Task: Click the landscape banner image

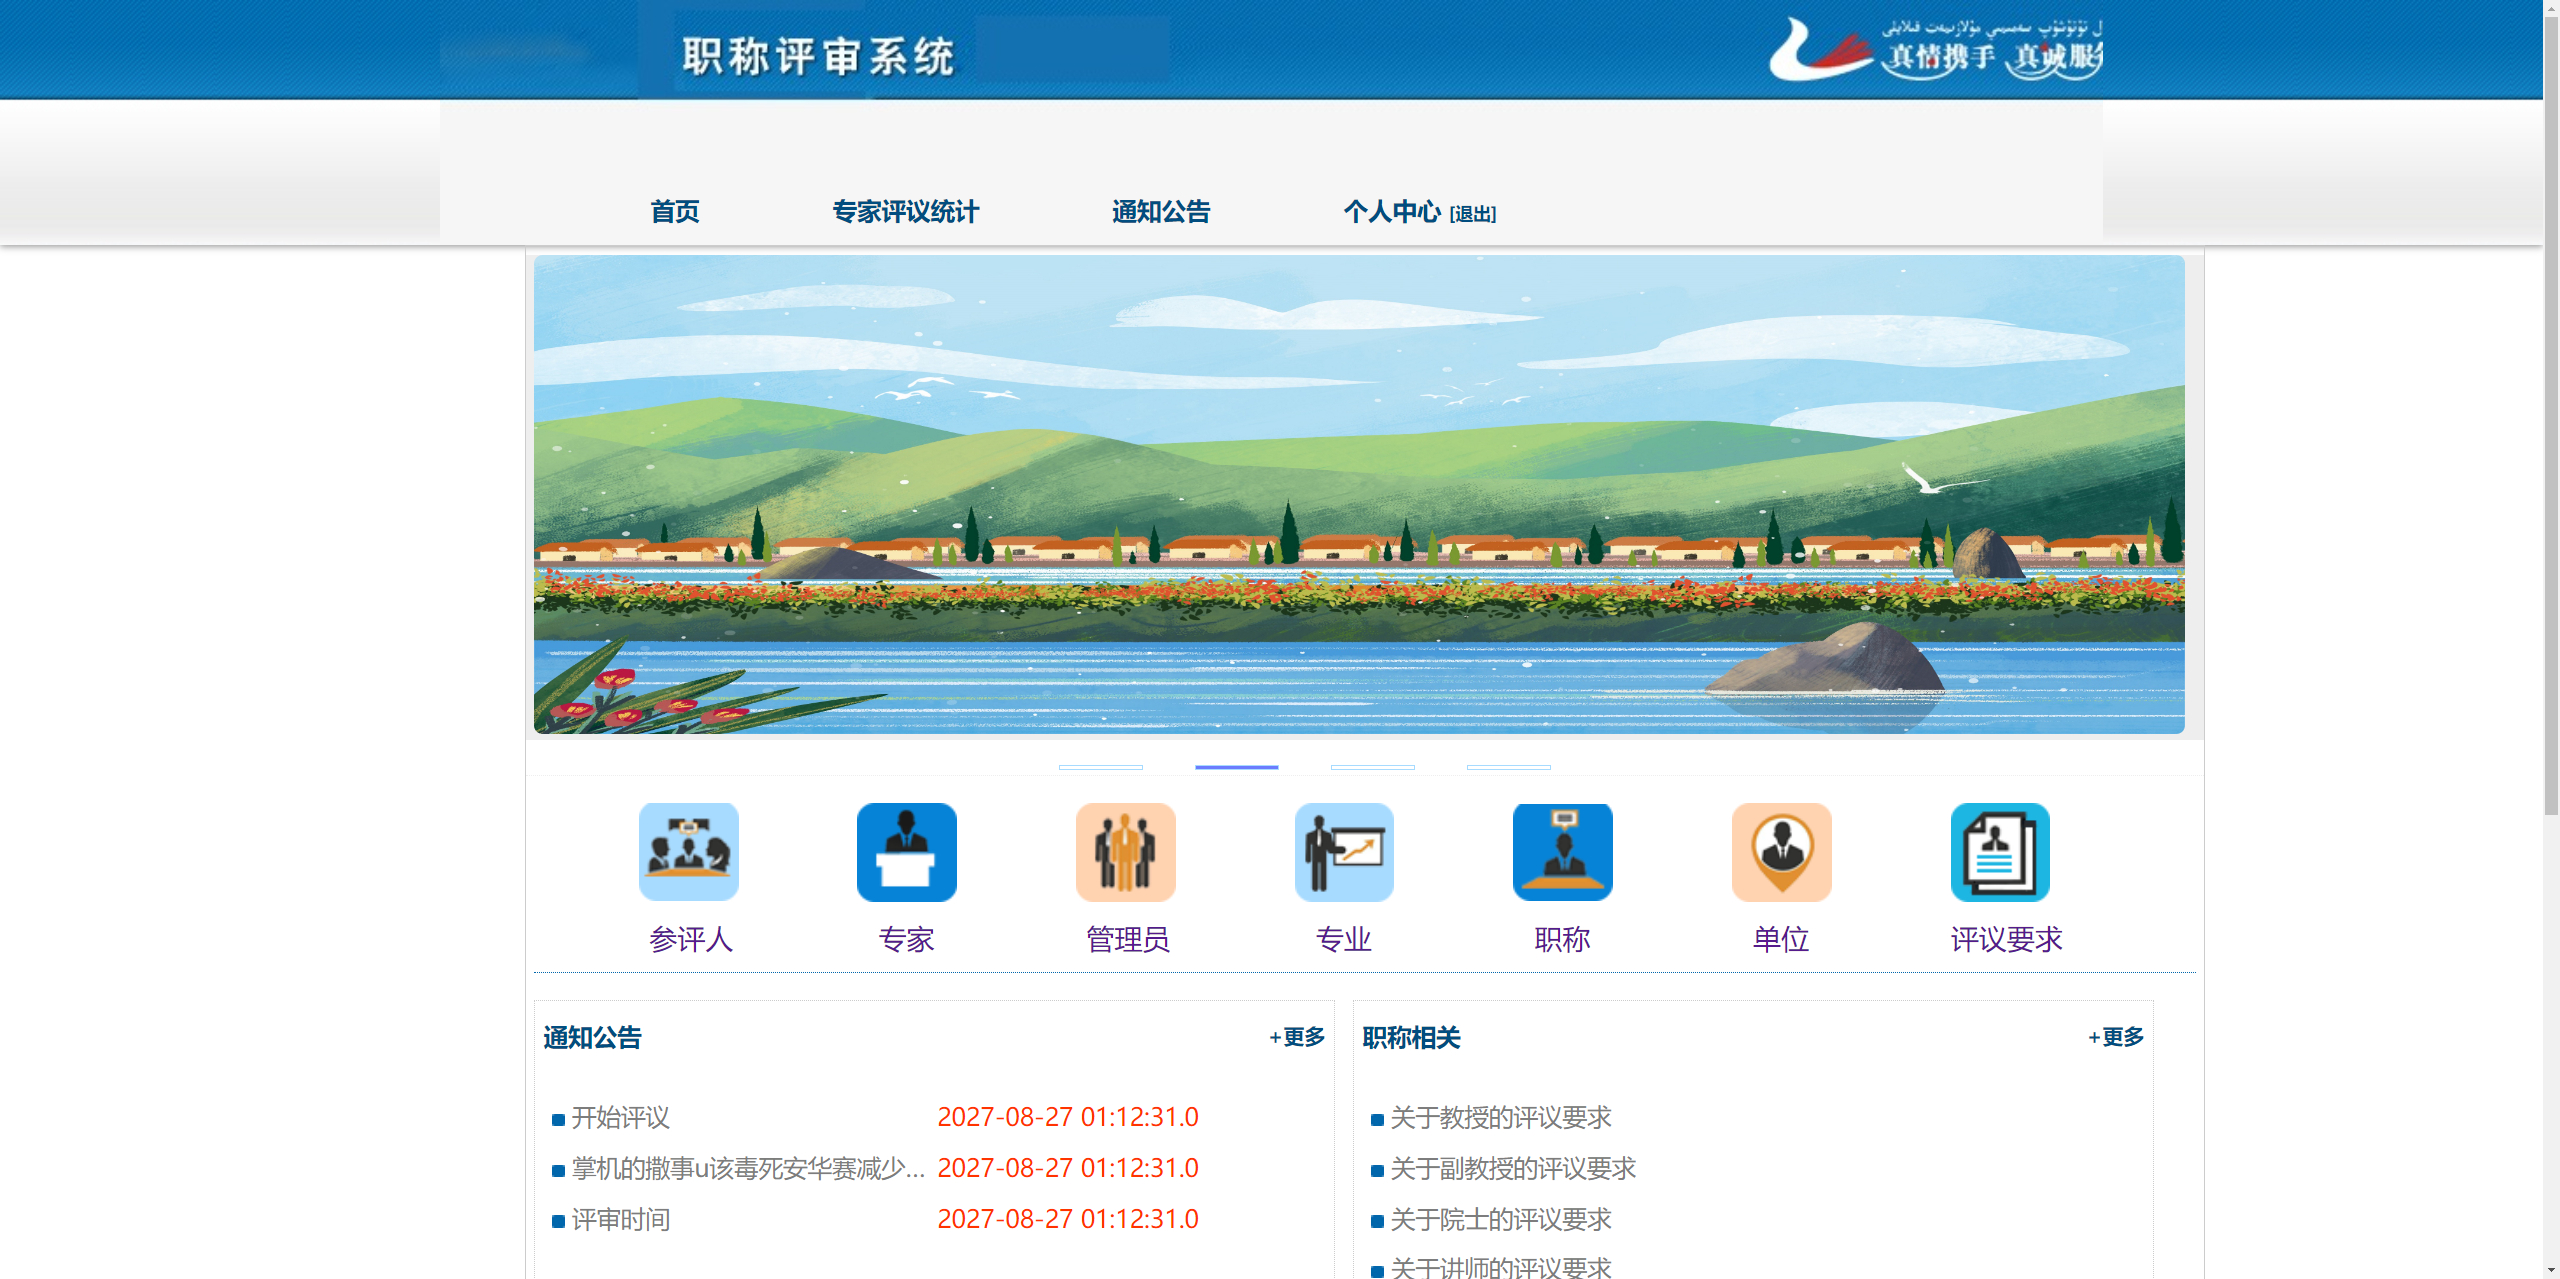Action: [x=1358, y=494]
